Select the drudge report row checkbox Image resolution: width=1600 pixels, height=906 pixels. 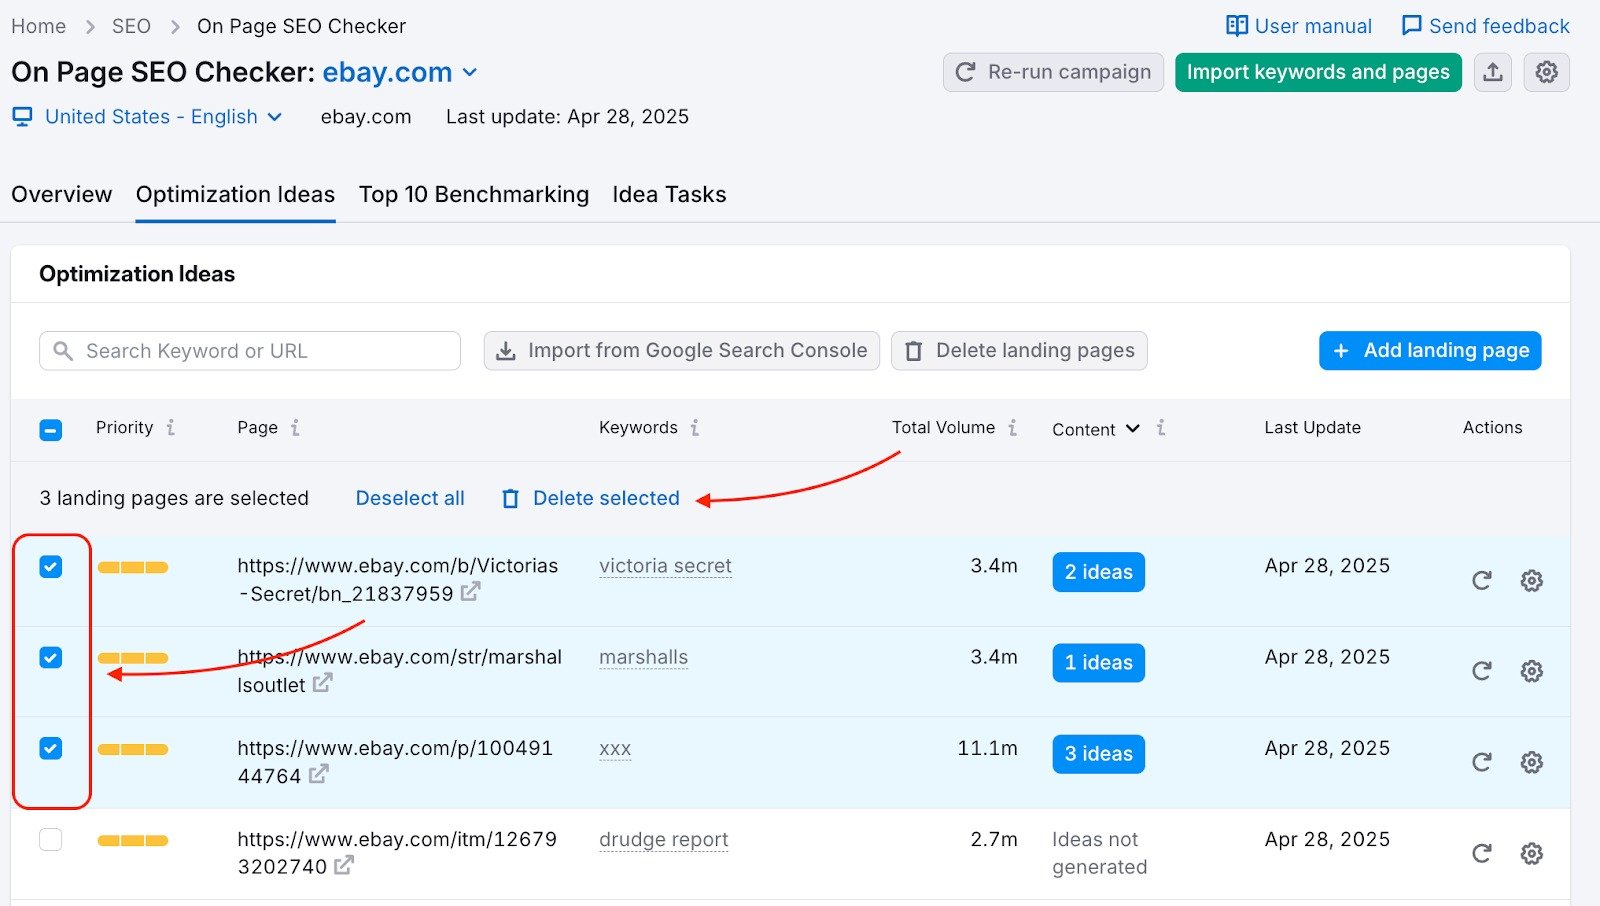50,839
